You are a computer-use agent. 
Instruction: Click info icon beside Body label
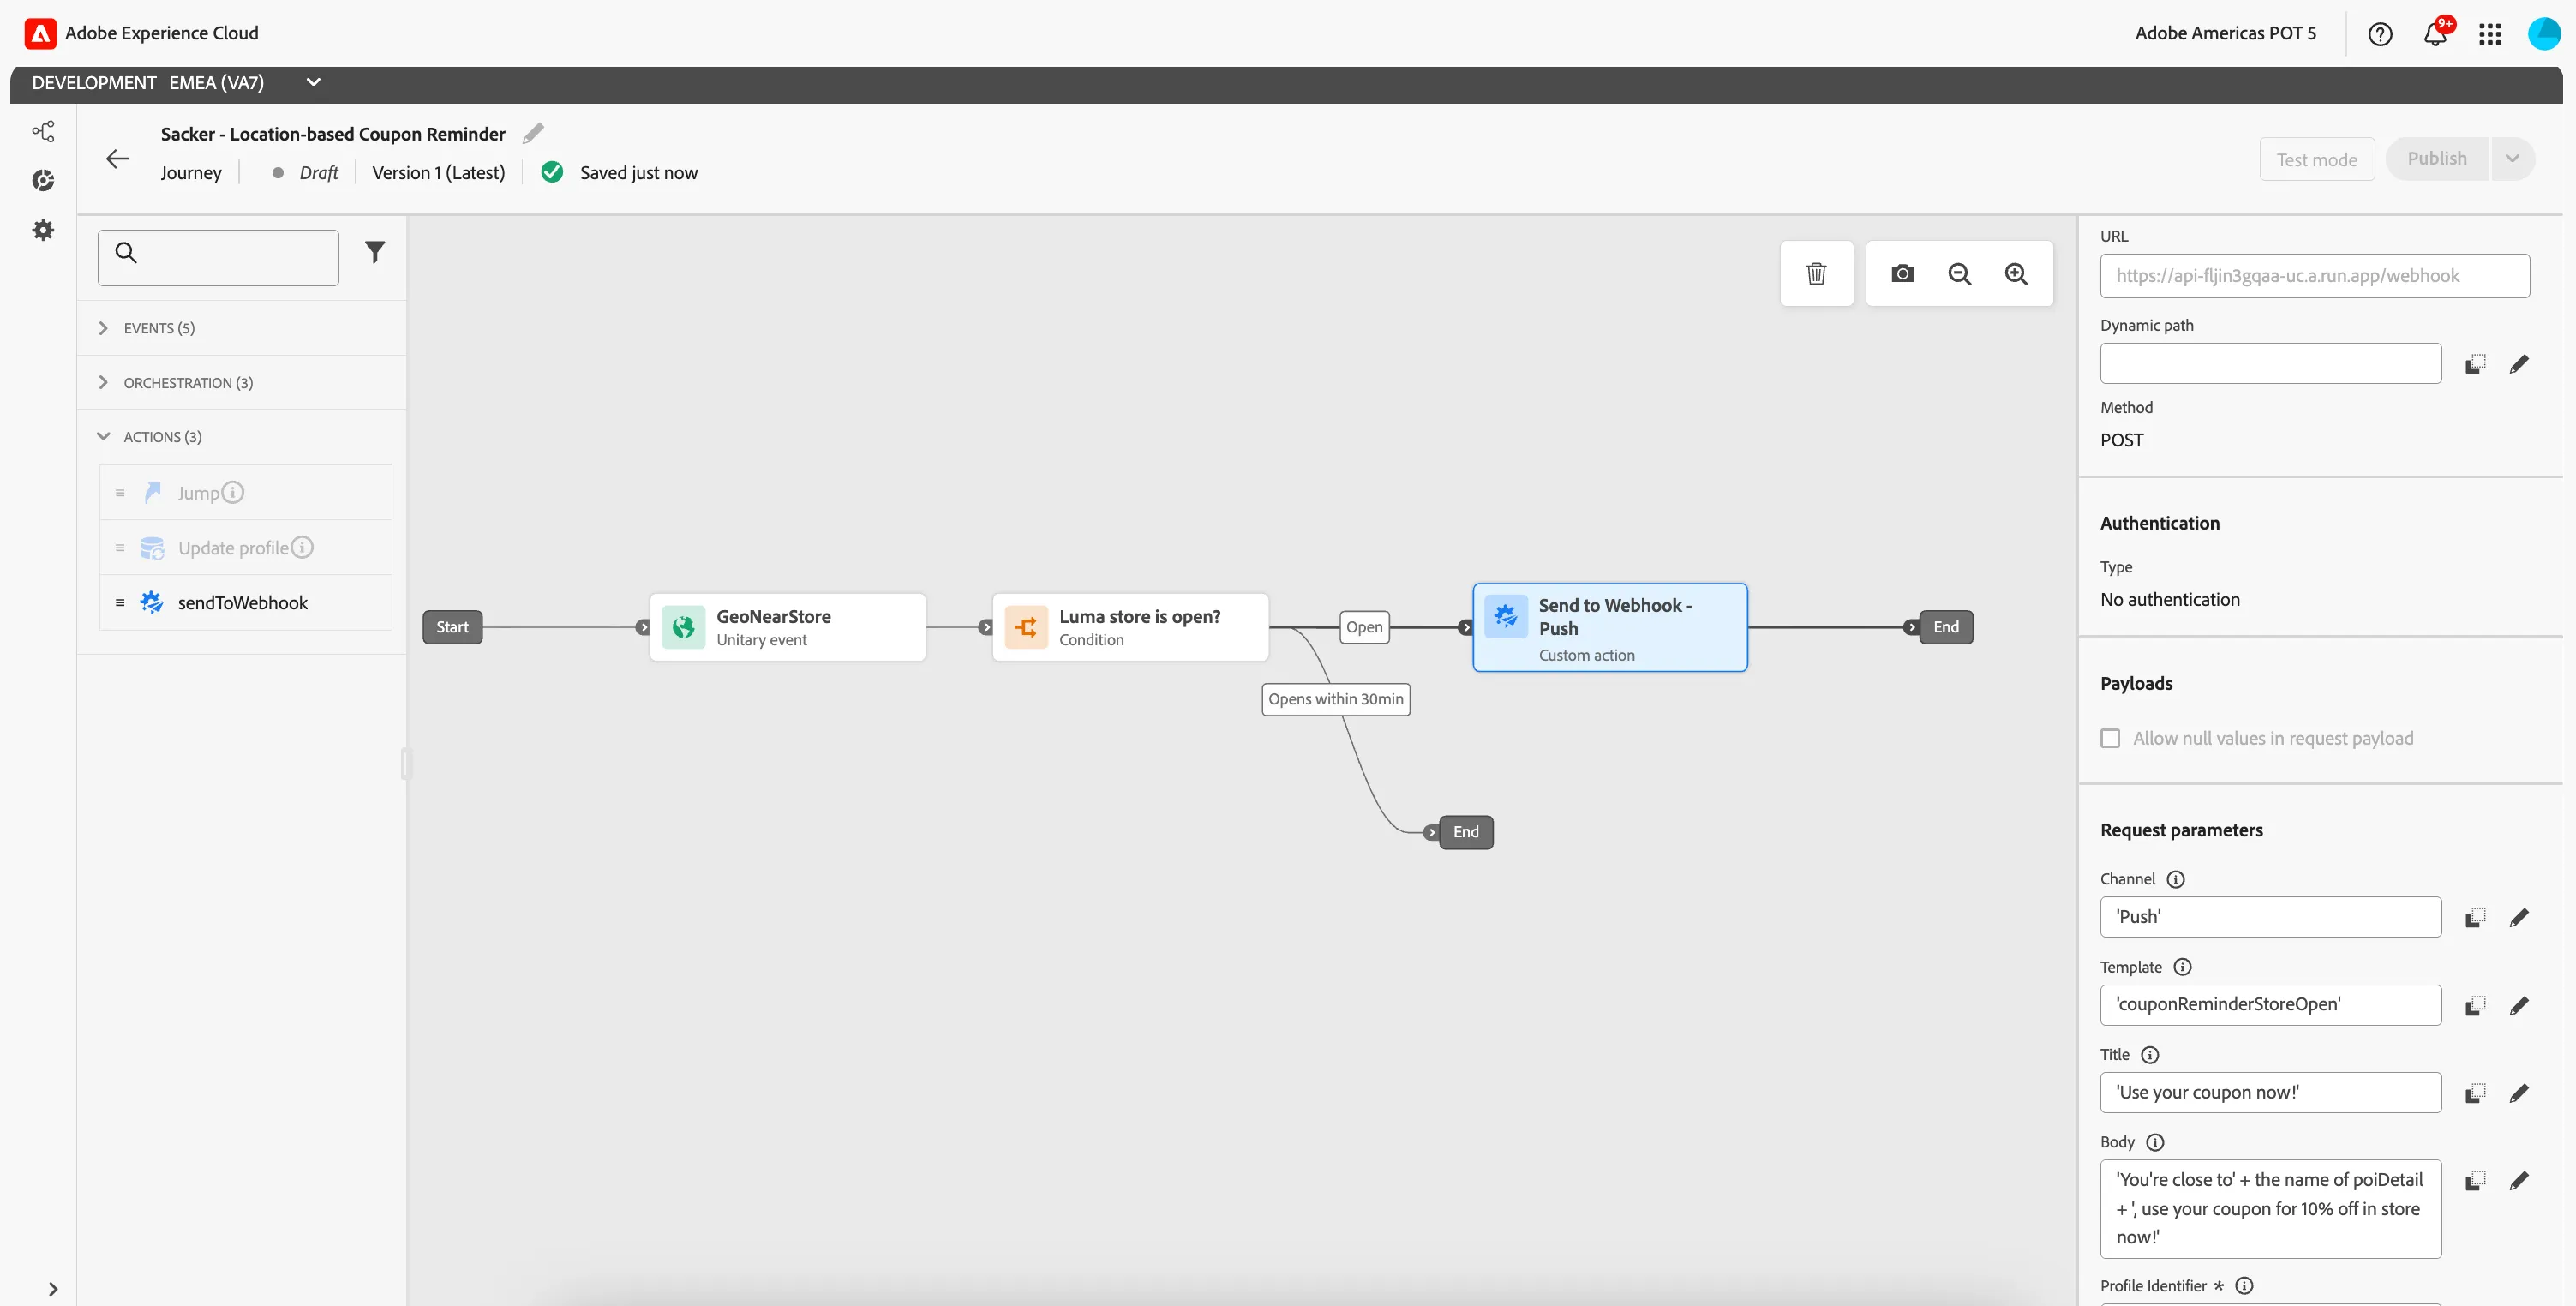pos(2155,1142)
